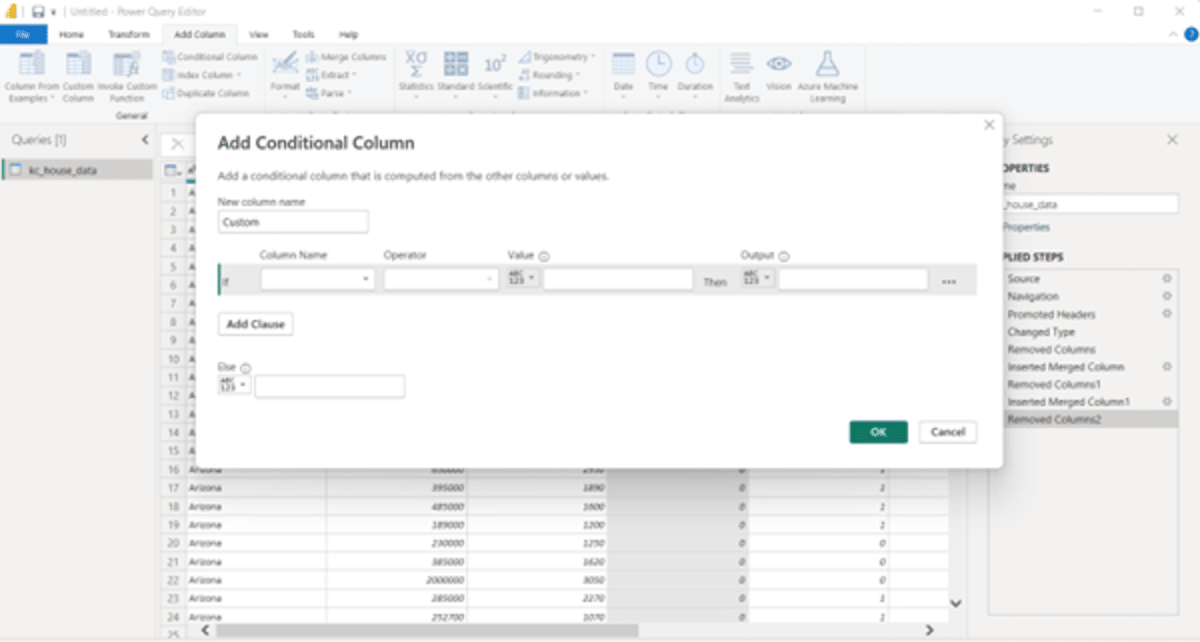Click the blue help question icon

(1192, 34)
